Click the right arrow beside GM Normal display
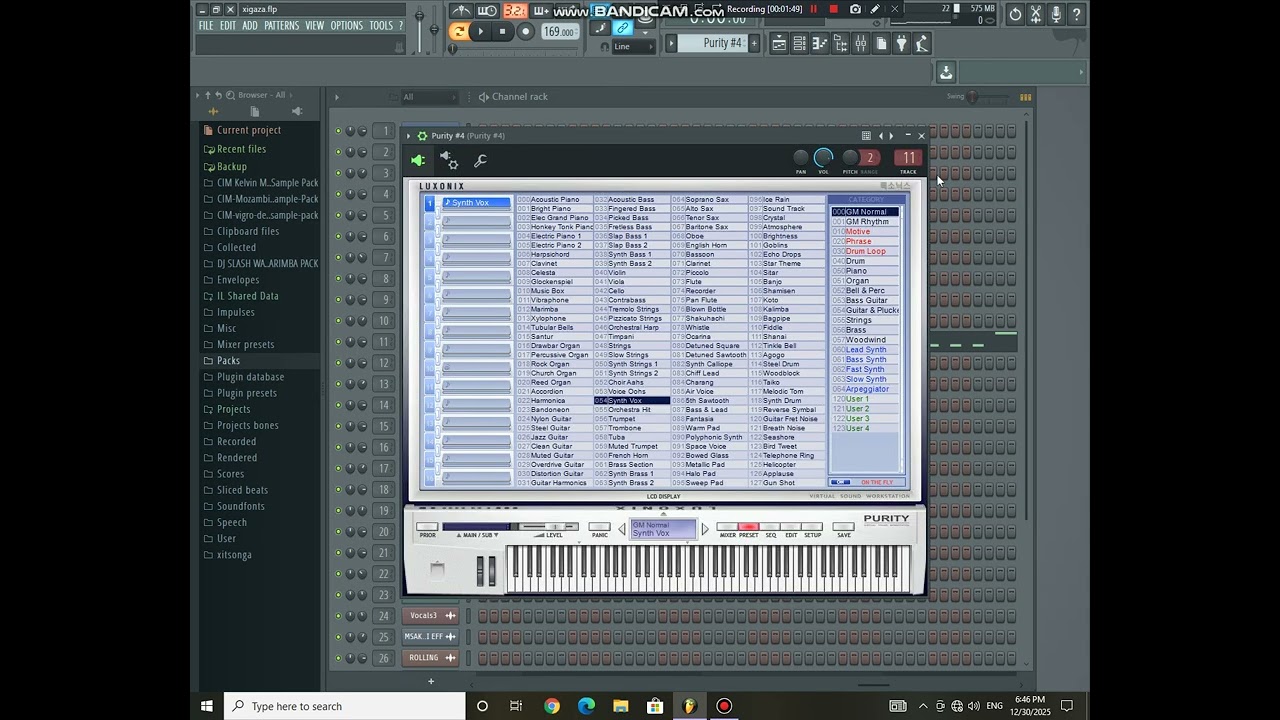Screen dimensions: 1280x720 [705, 529]
